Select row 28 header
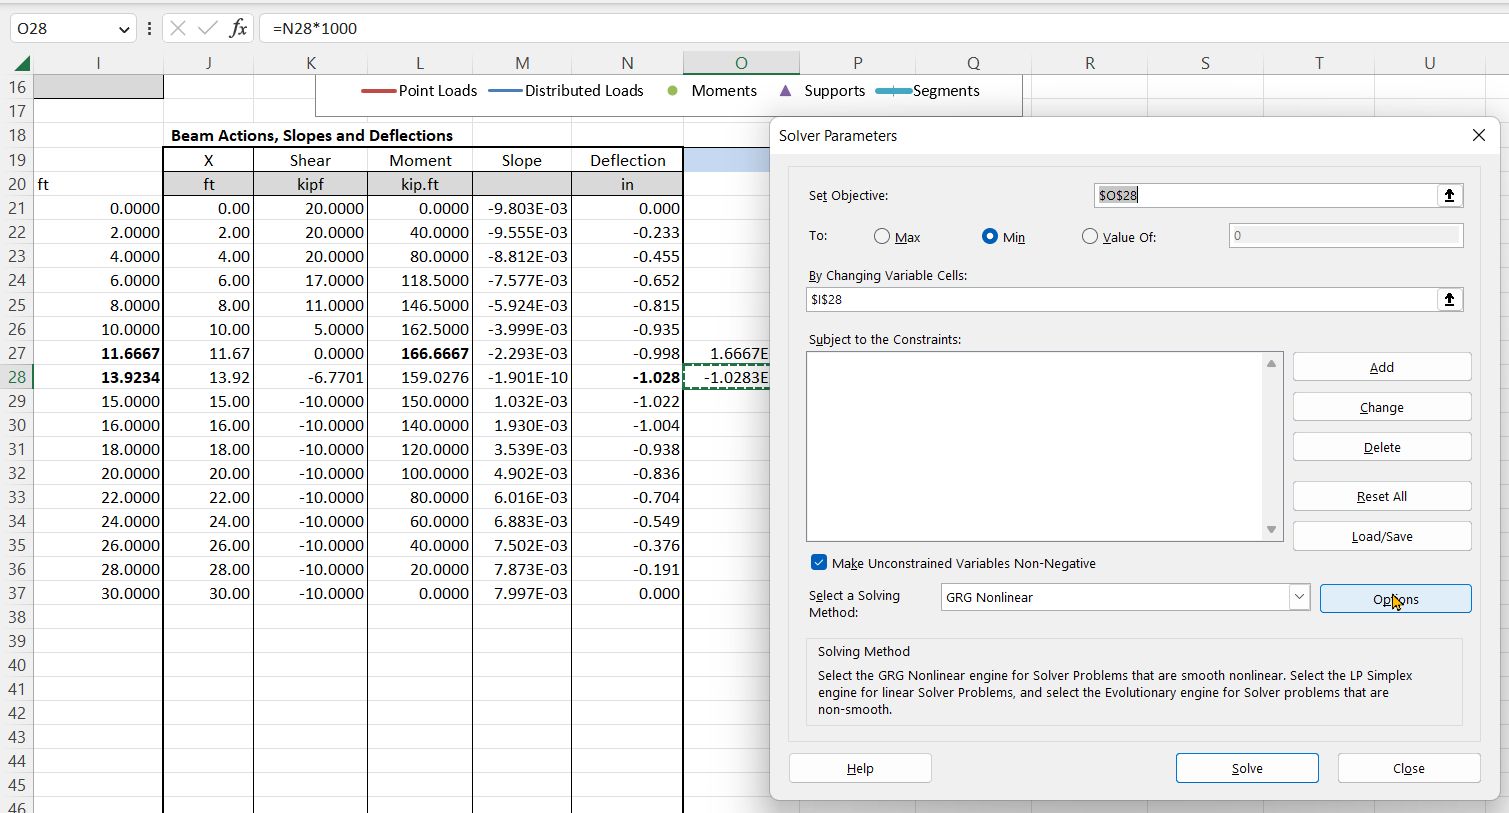 pos(17,377)
